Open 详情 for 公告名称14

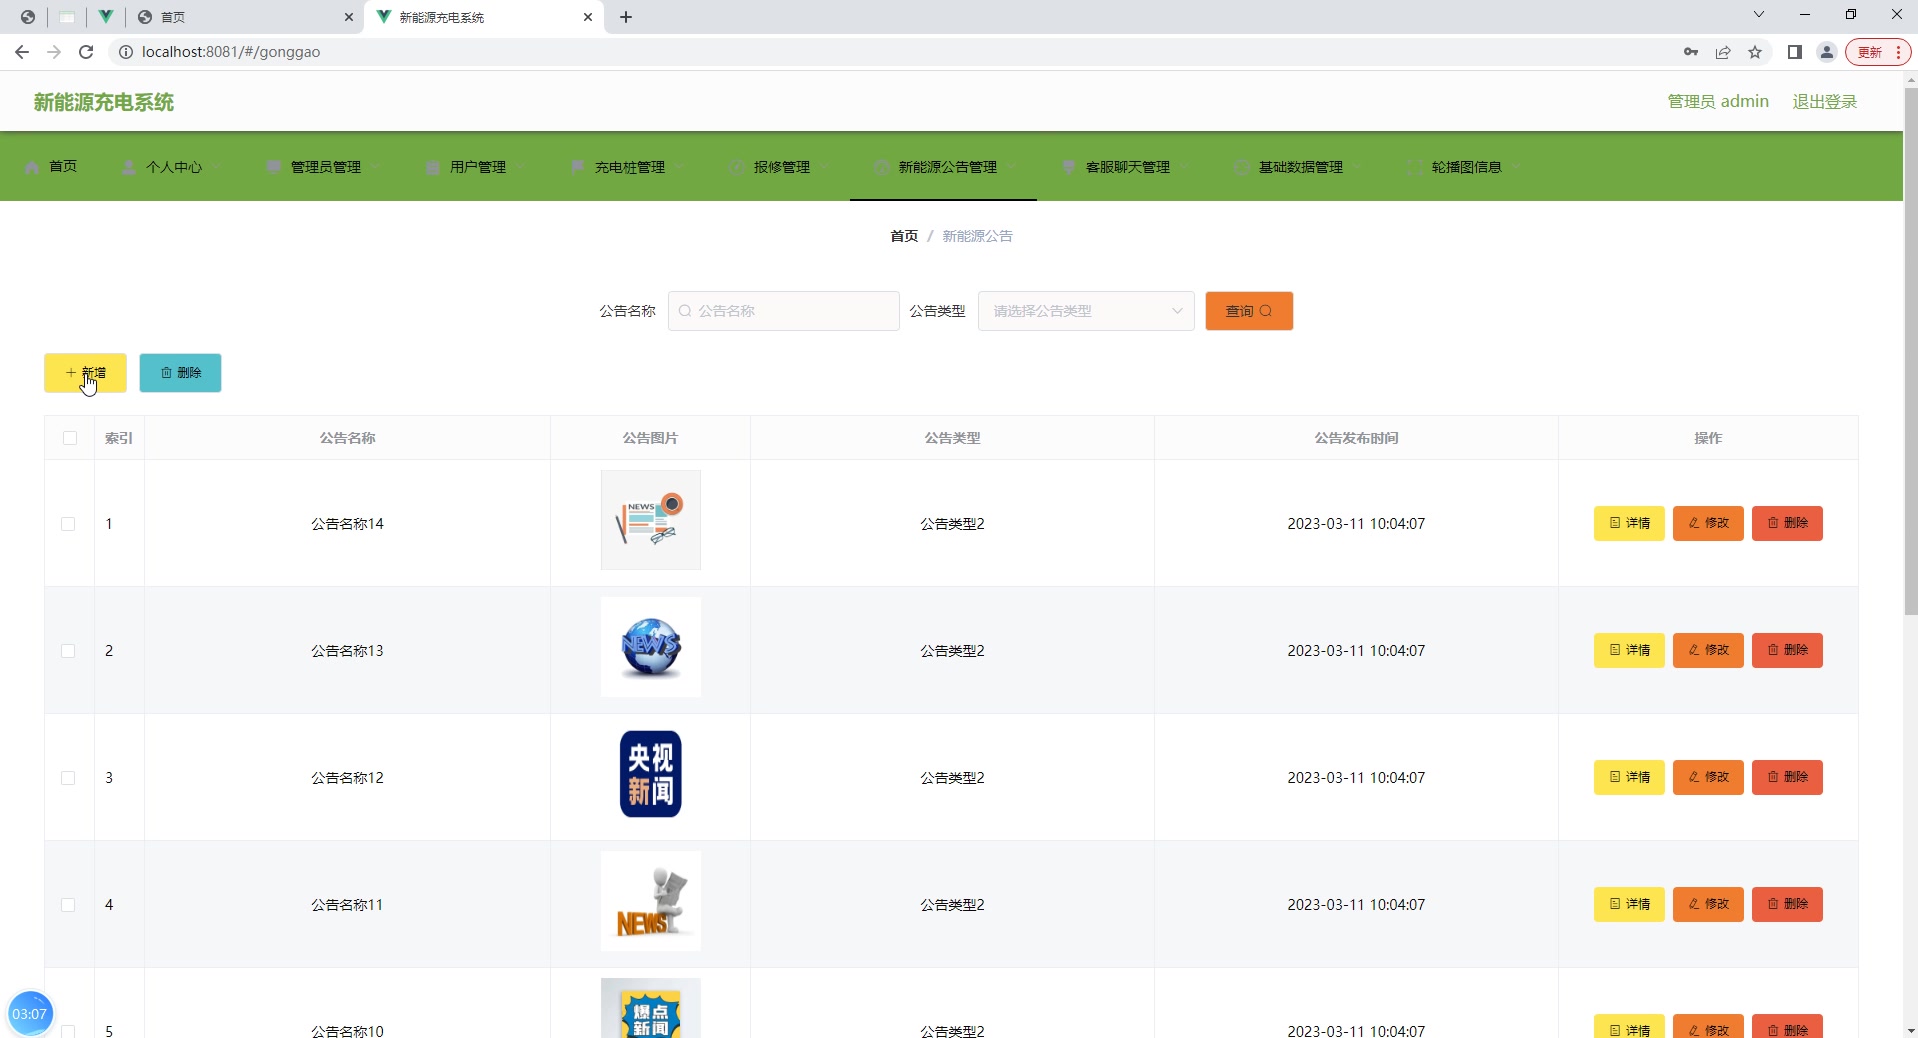(x=1629, y=523)
